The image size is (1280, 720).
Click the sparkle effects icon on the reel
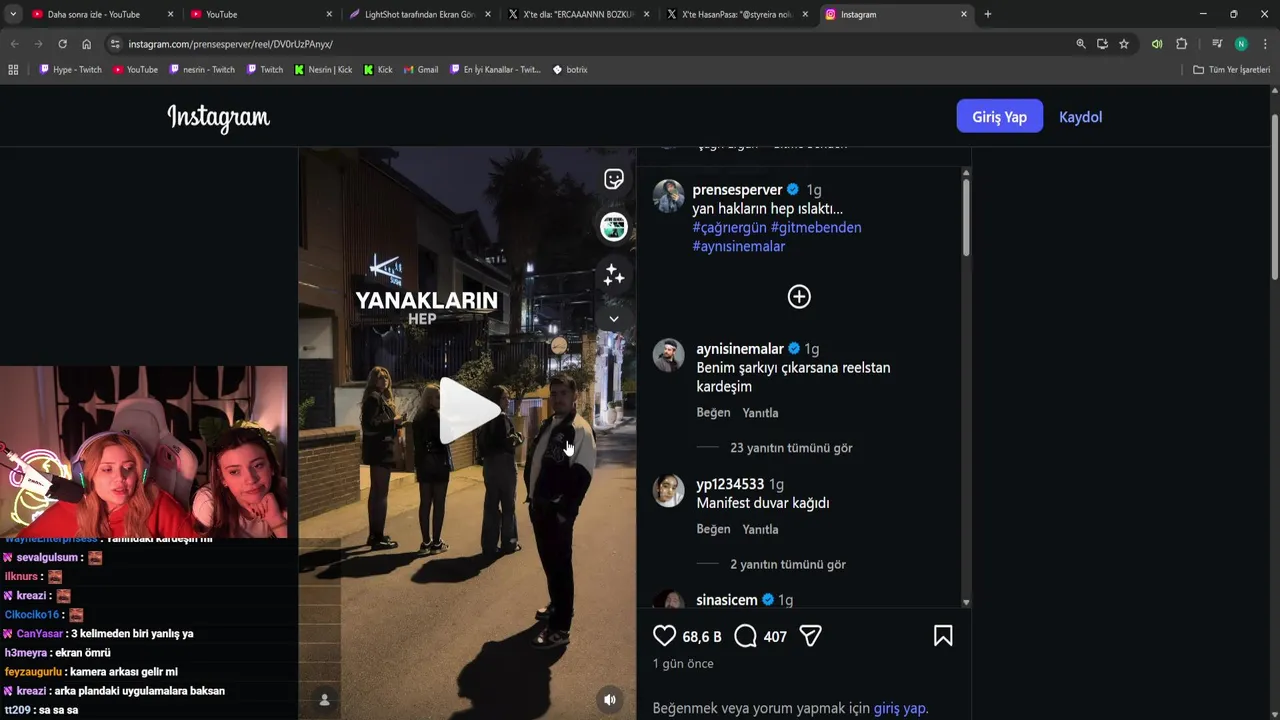pyautogui.click(x=614, y=274)
